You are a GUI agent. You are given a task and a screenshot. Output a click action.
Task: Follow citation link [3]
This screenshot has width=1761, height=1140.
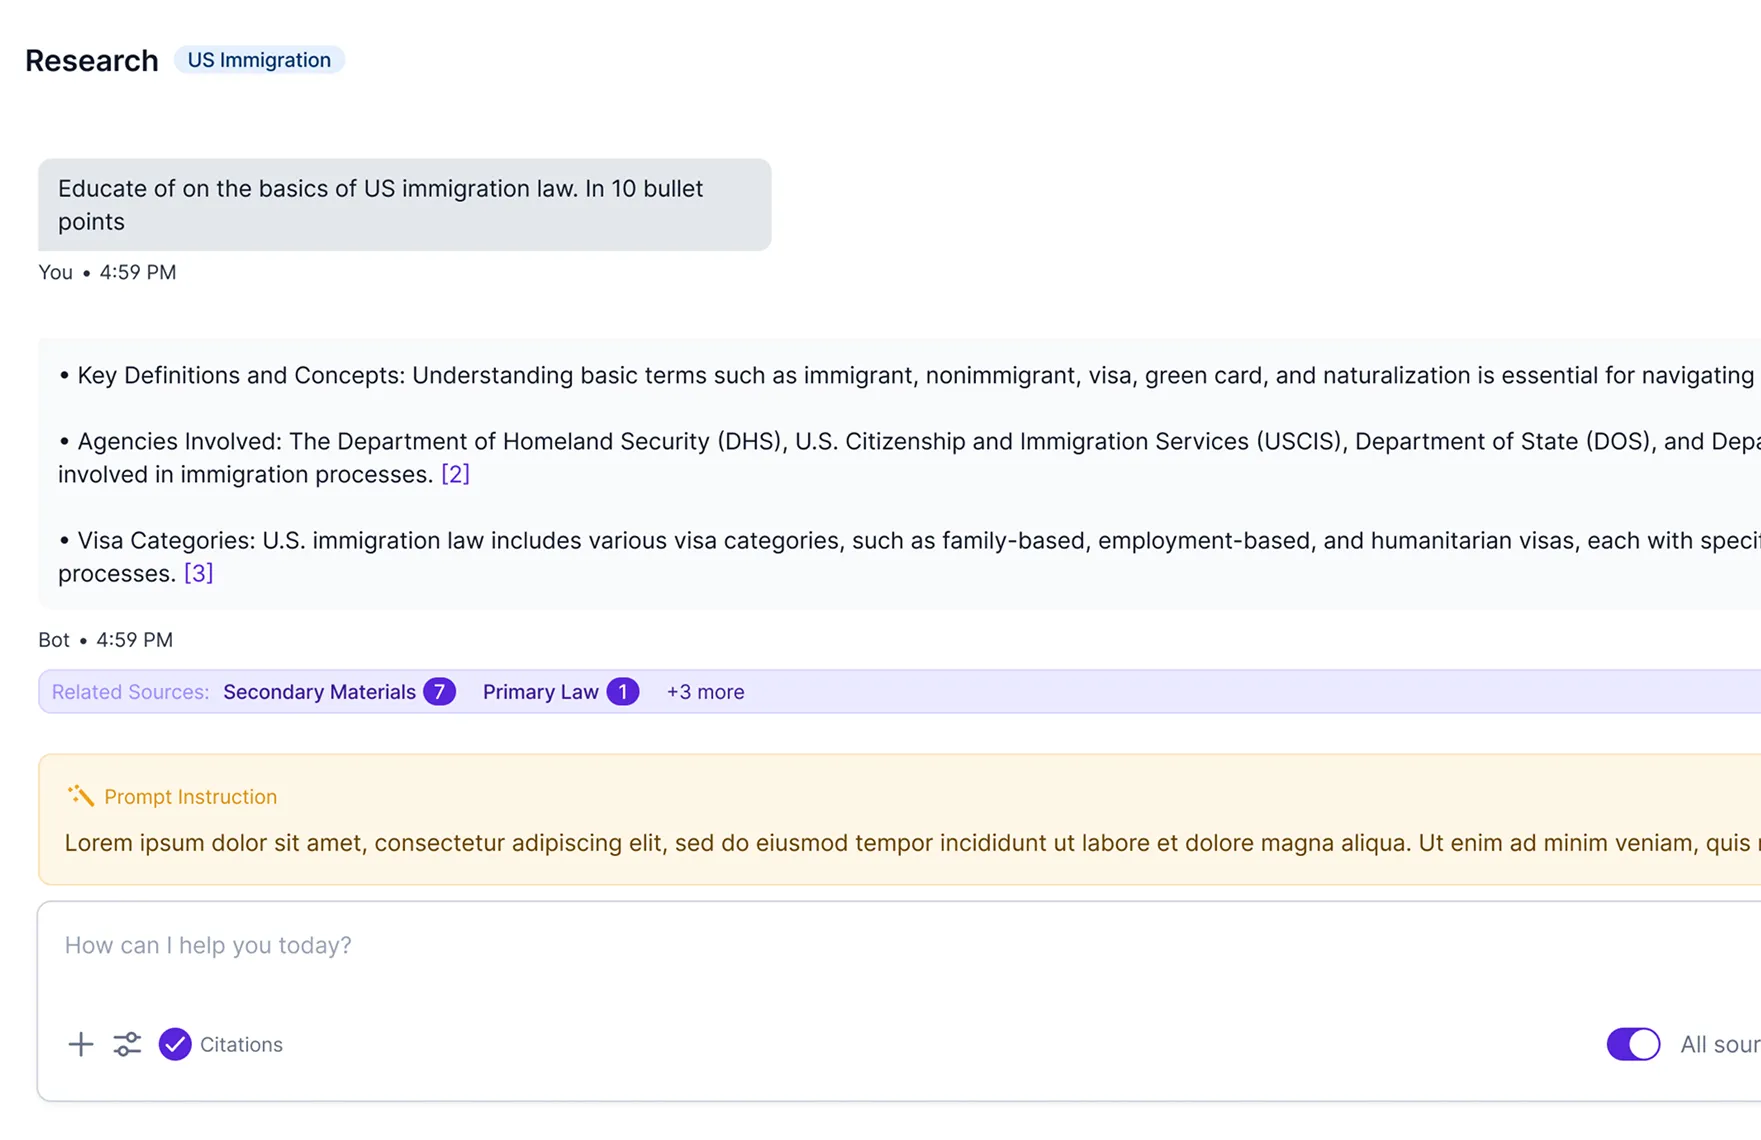[x=198, y=572]
